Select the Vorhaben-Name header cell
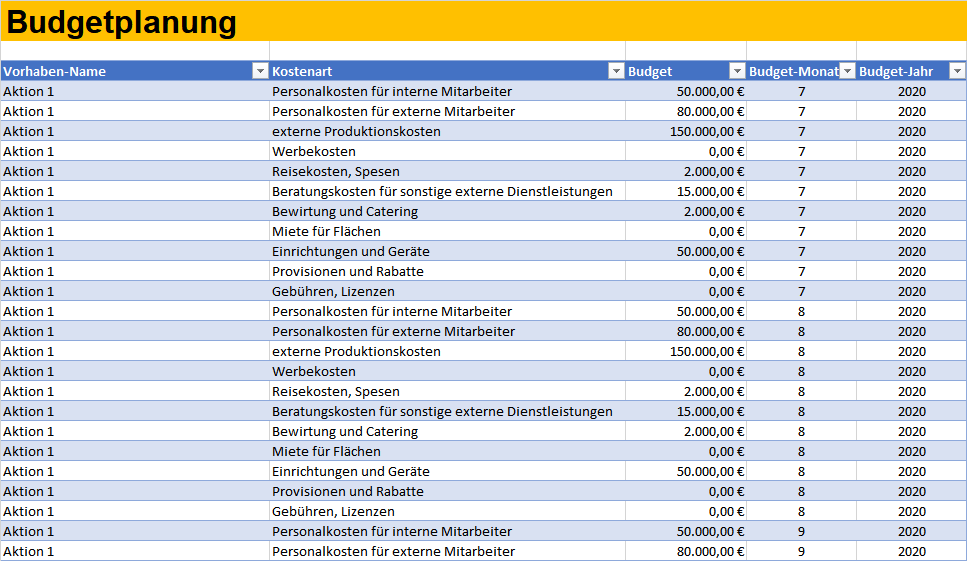This screenshot has width=967, height=561. click(x=135, y=72)
